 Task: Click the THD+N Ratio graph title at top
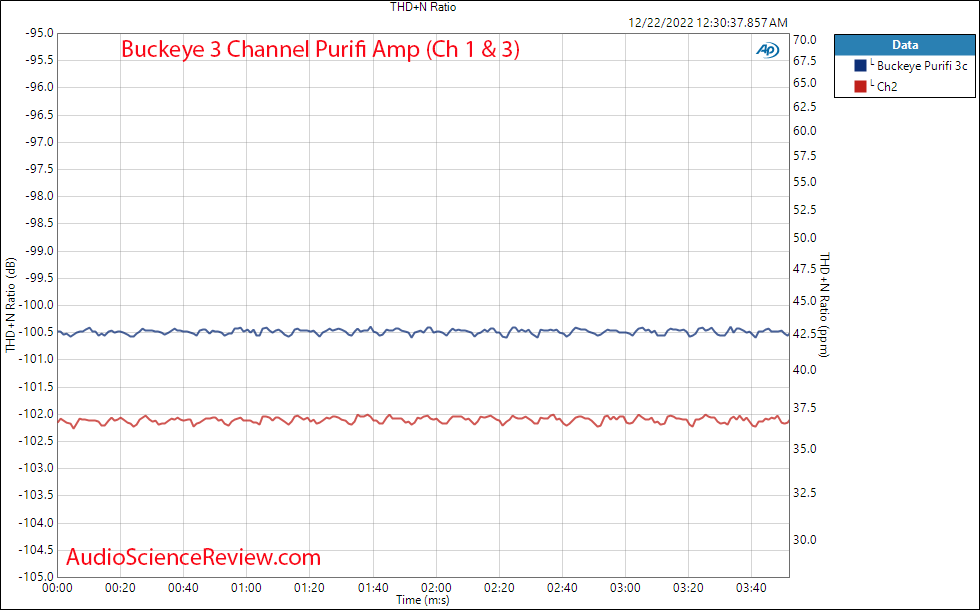click(x=423, y=8)
